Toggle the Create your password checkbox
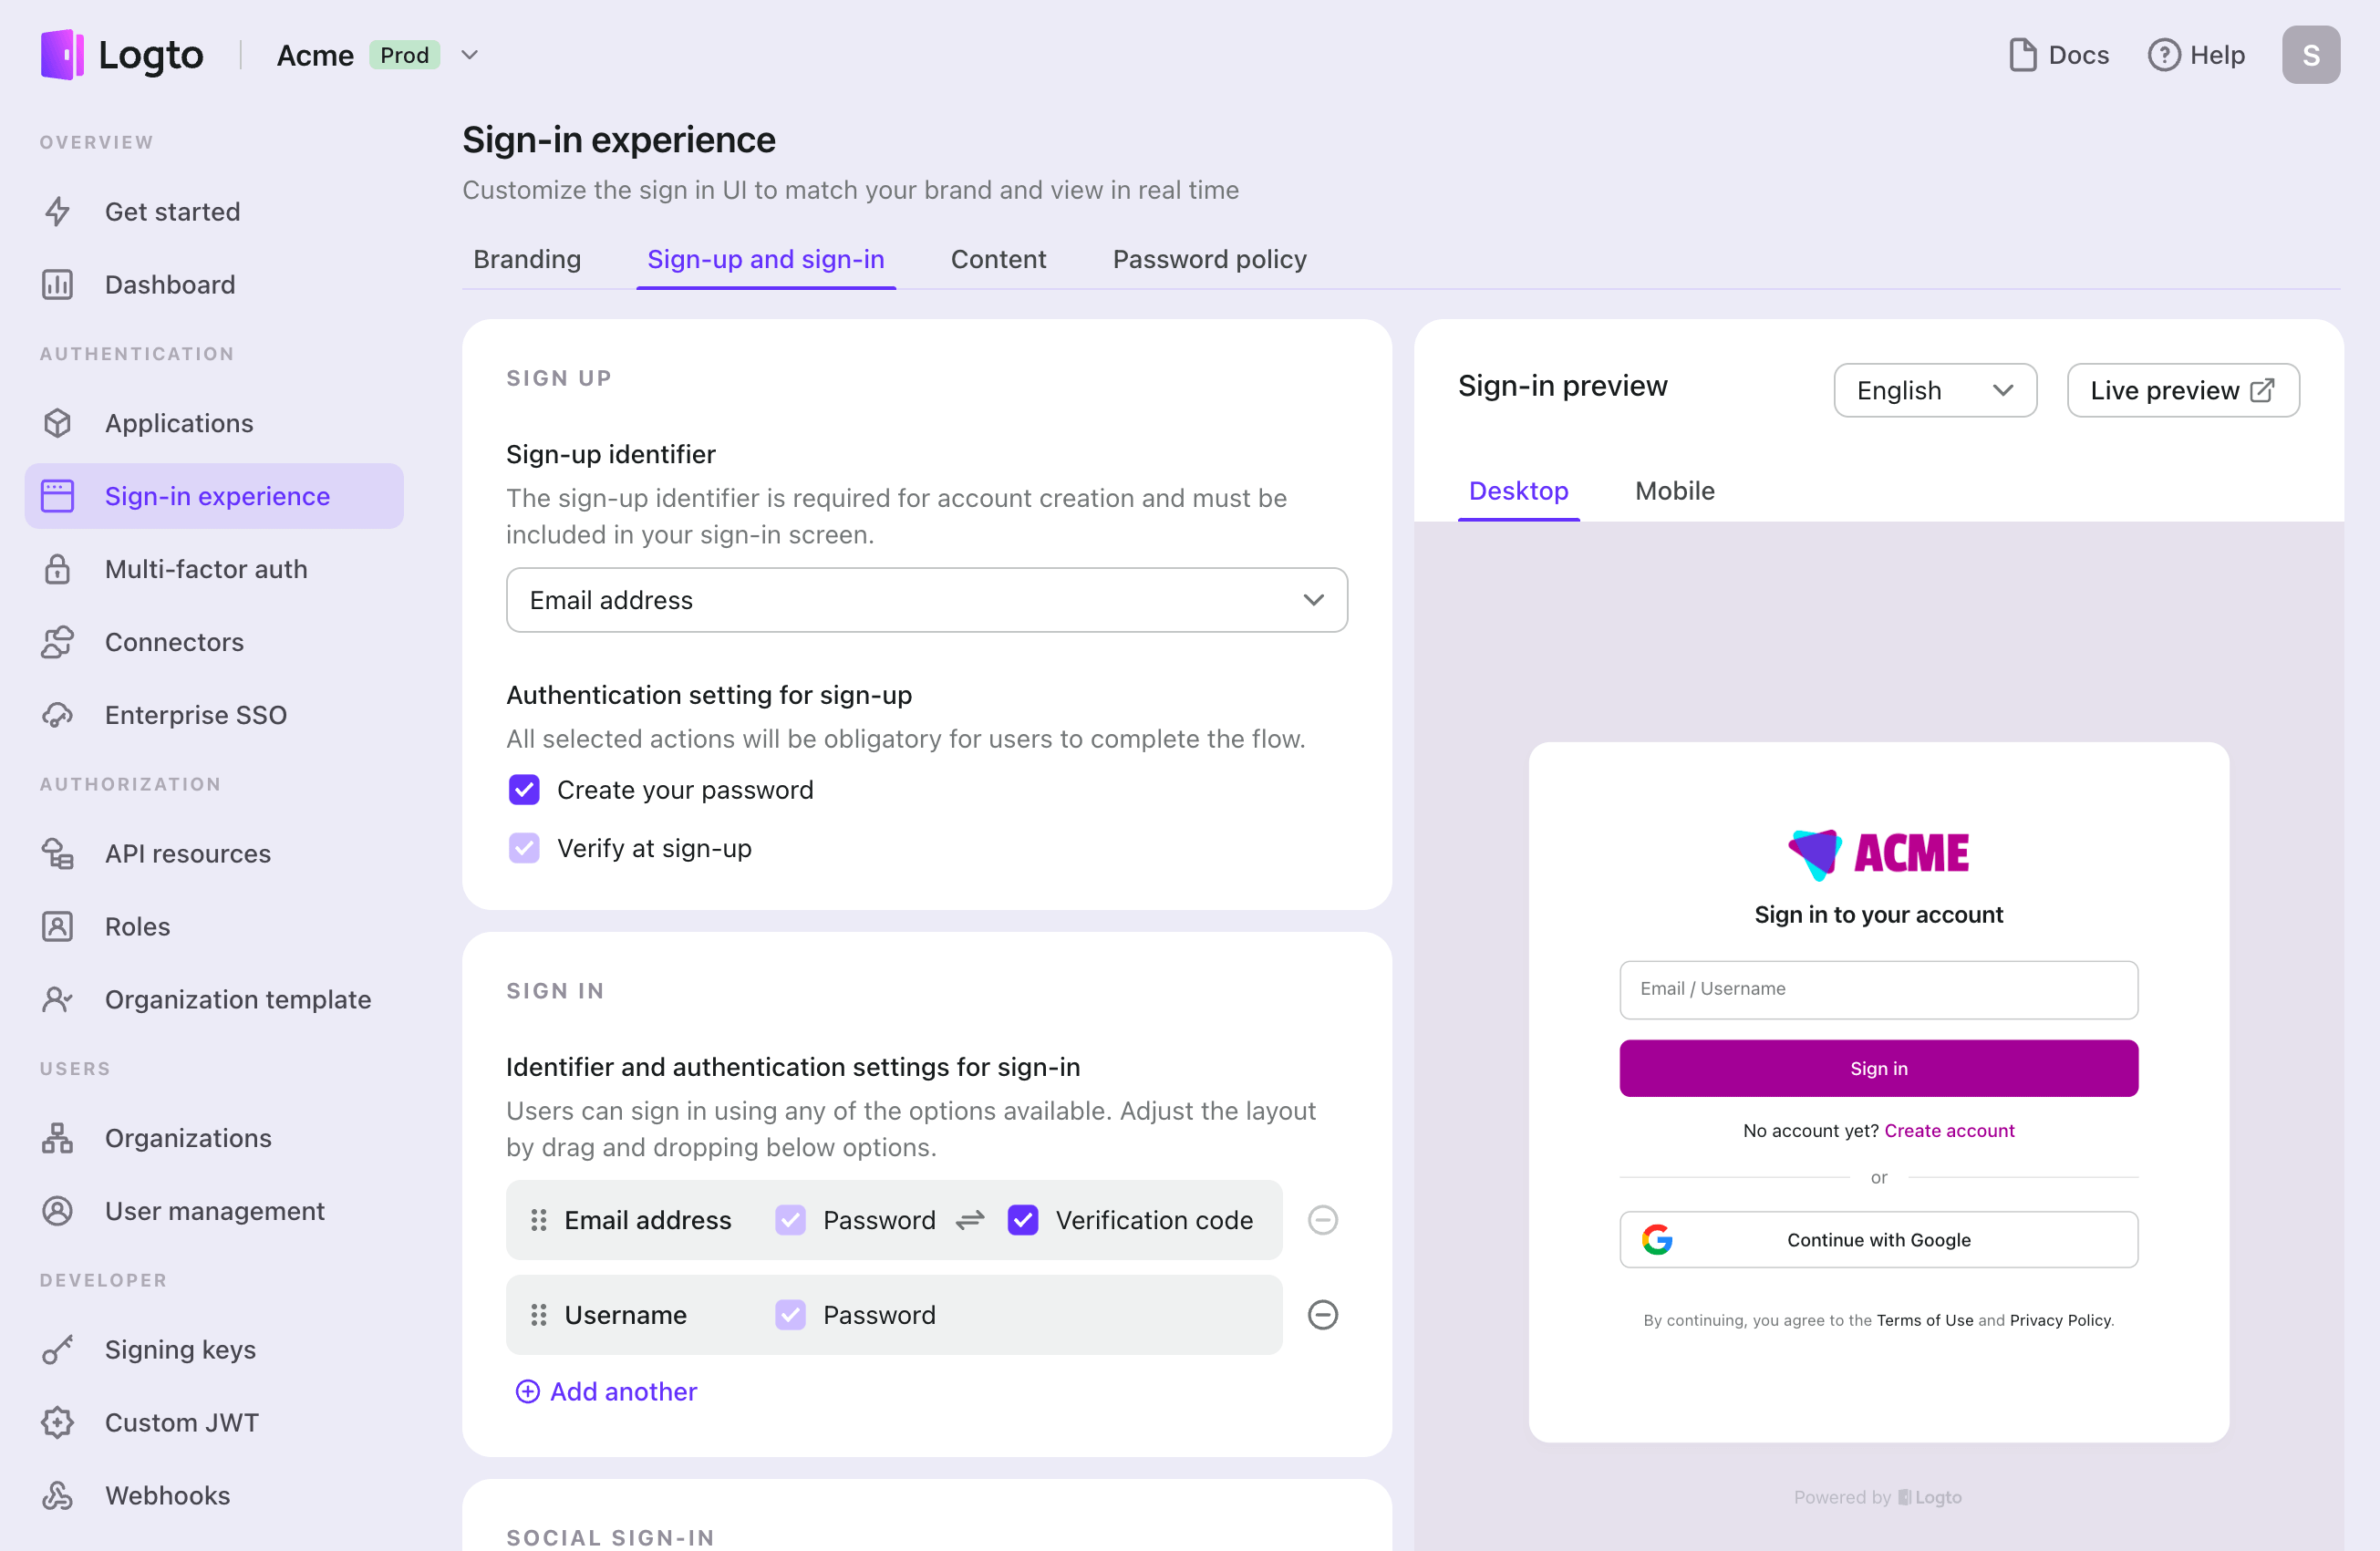Viewport: 2380px width, 1551px height. click(x=524, y=791)
